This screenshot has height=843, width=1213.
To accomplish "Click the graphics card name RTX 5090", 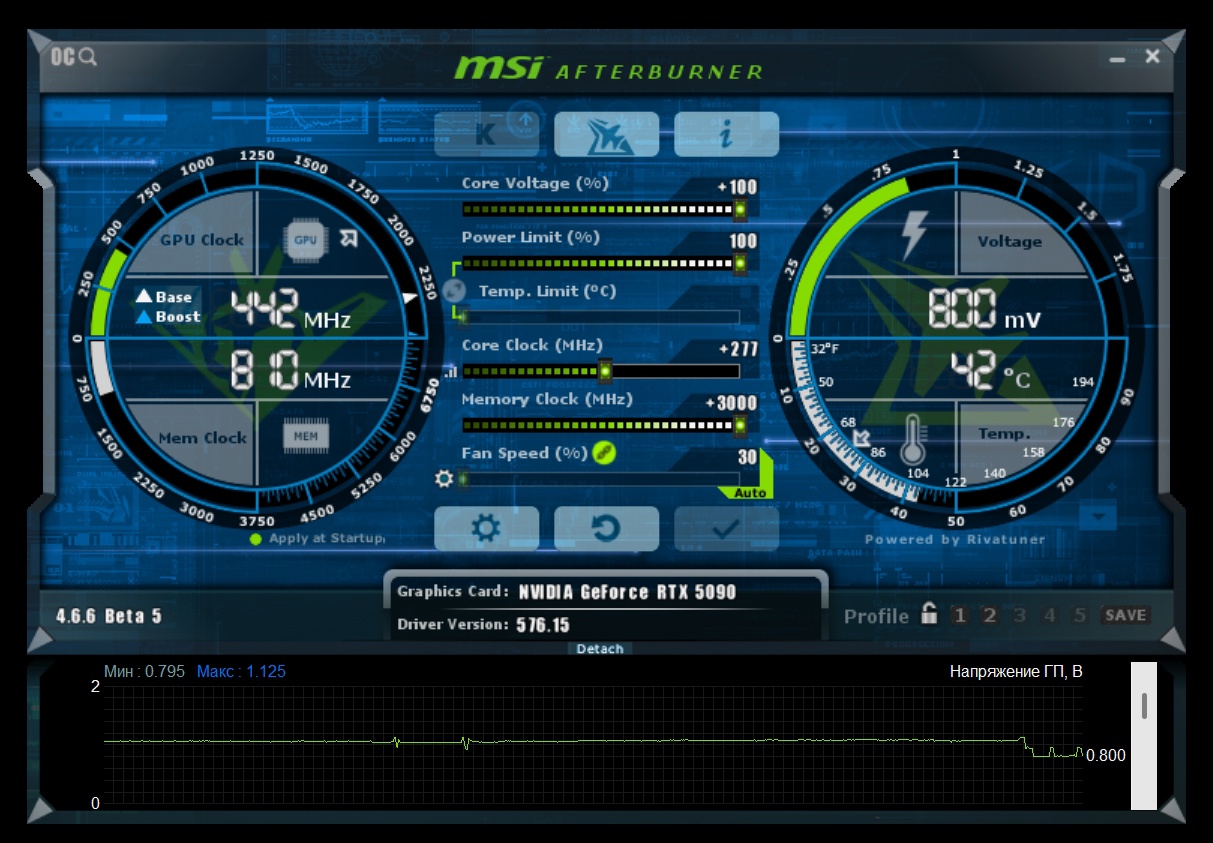I will [627, 592].
